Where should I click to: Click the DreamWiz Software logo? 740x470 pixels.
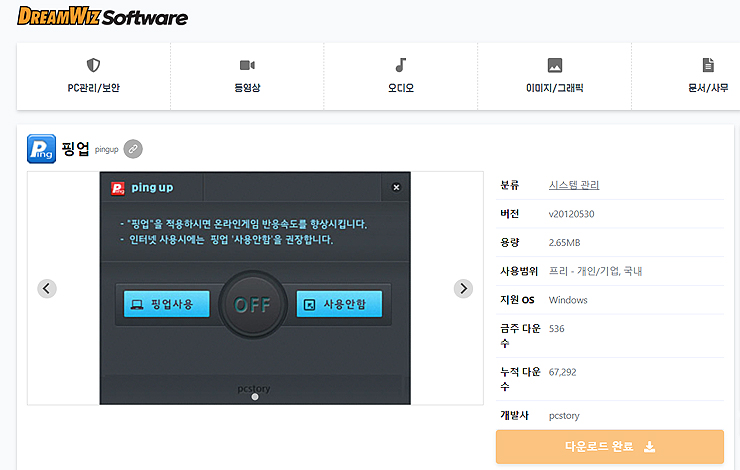pyautogui.click(x=102, y=17)
